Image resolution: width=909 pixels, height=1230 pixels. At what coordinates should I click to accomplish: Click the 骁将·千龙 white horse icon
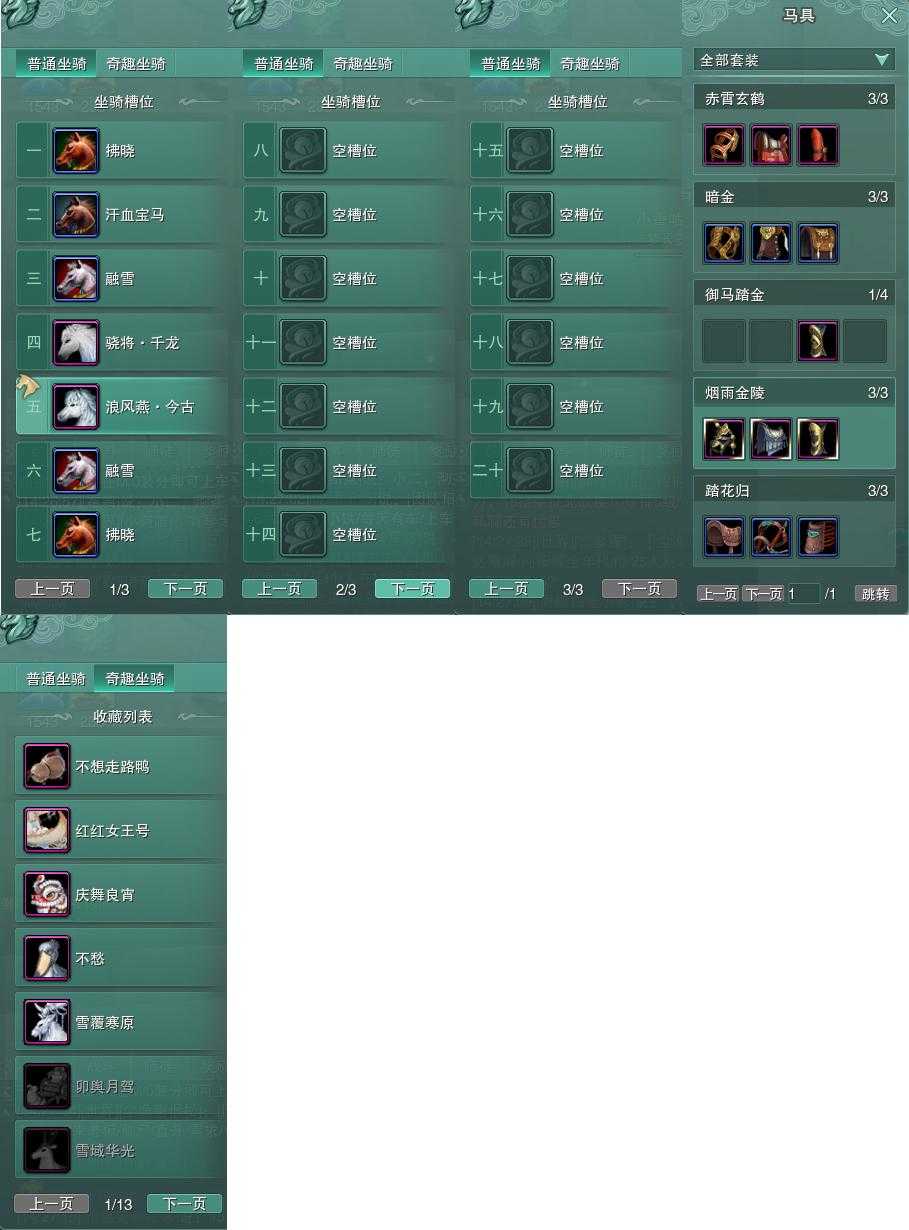point(76,343)
